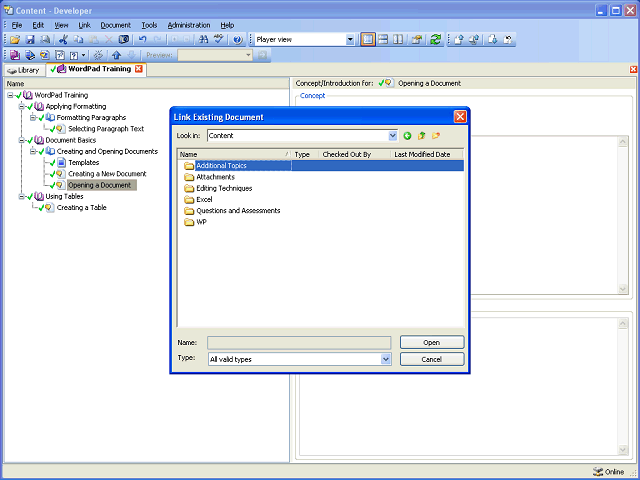This screenshot has width=640, height=480.
Task: Click green Back arrow in Link Existing Document dialog
Action: click(x=407, y=136)
